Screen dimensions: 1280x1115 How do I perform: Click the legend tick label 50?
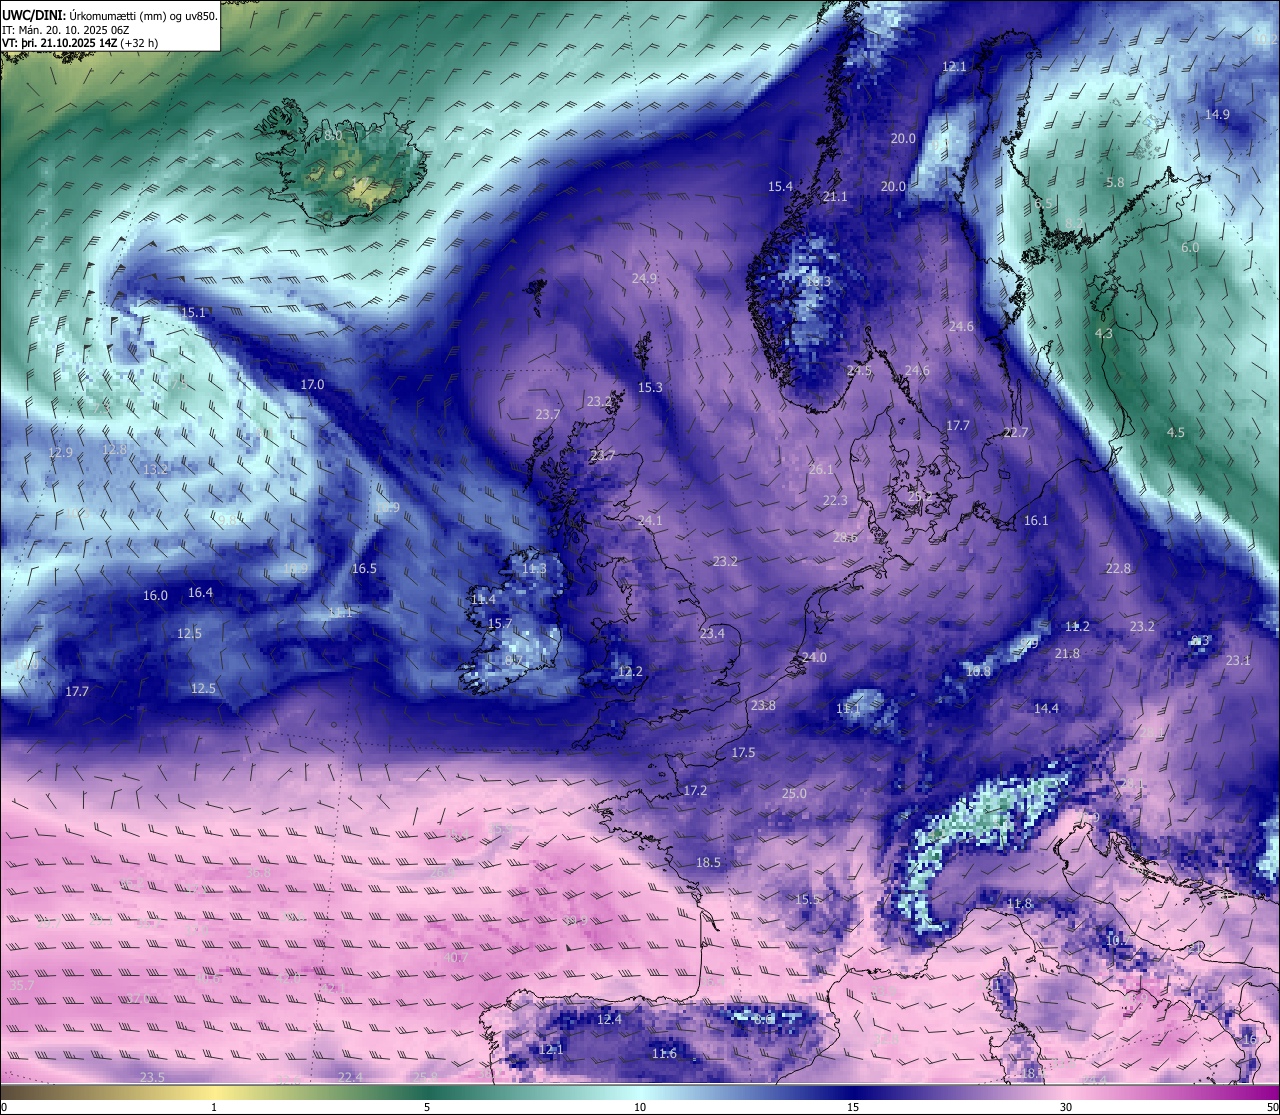(1272, 1107)
